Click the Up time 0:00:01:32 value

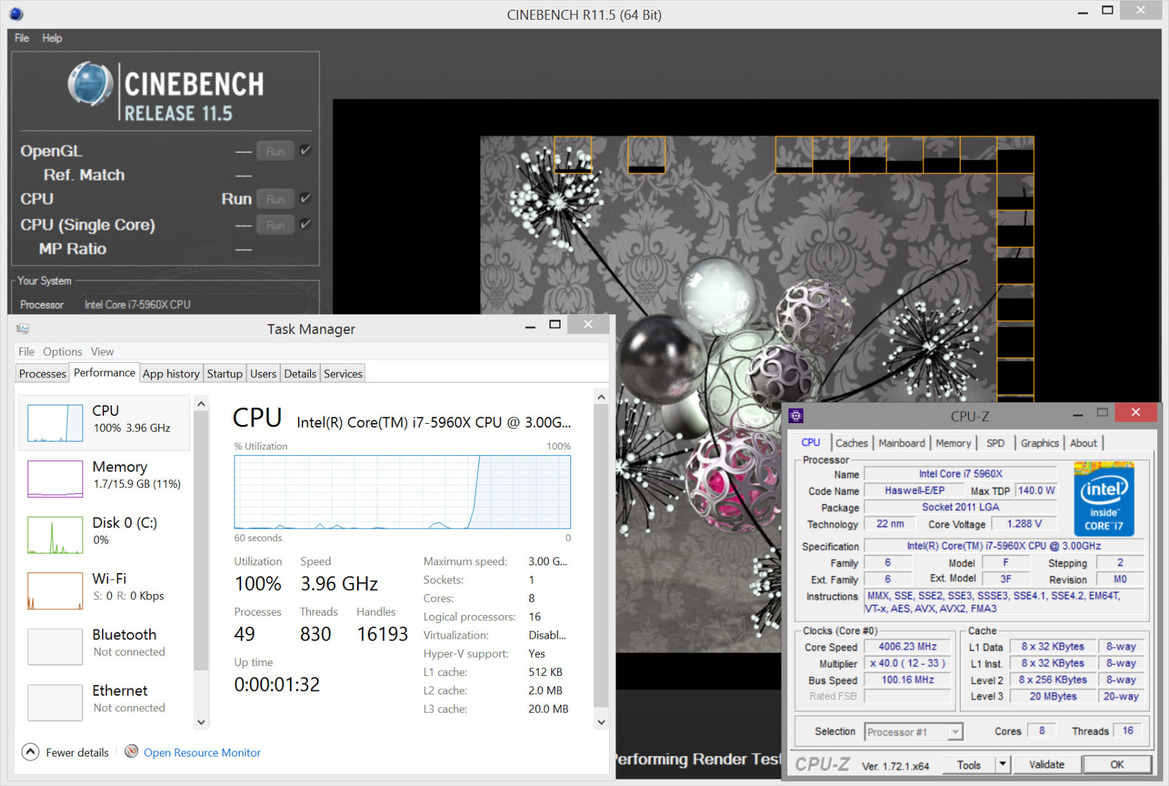click(x=277, y=685)
